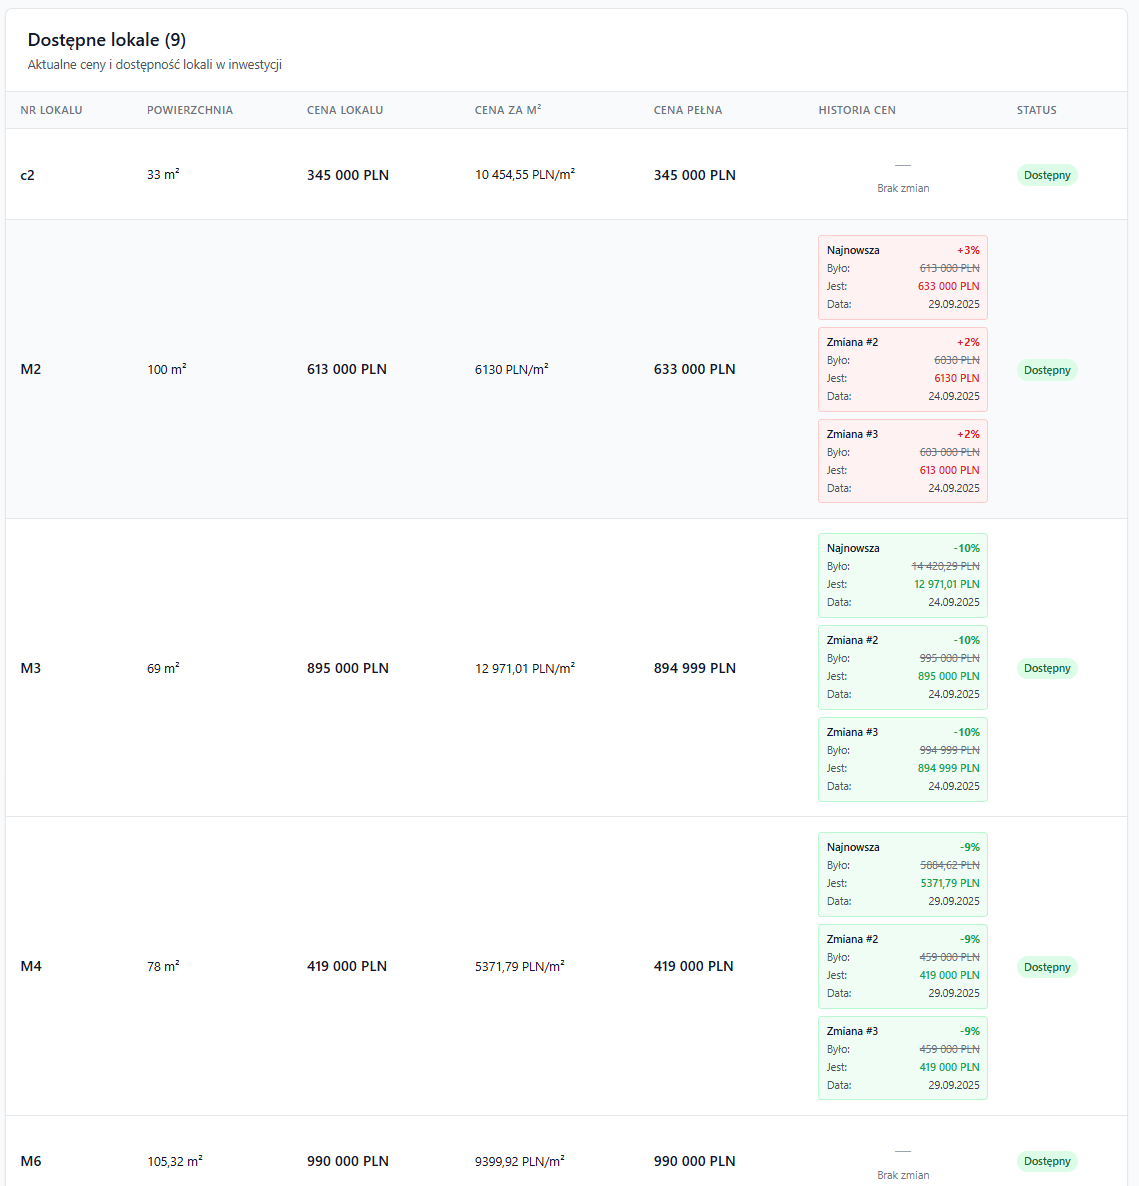Open the M4 Zmiana #3 price change card
This screenshot has width=1139, height=1186.
(x=902, y=1058)
